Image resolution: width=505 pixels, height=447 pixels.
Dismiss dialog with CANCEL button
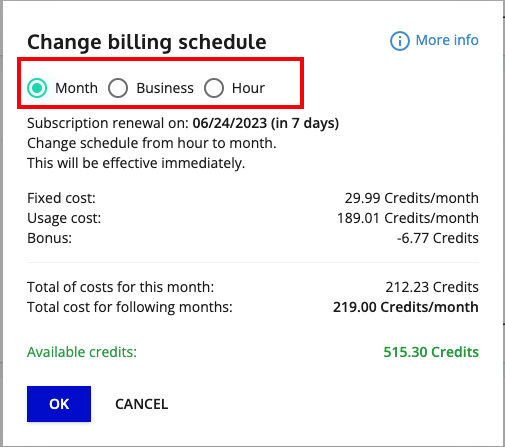142,404
